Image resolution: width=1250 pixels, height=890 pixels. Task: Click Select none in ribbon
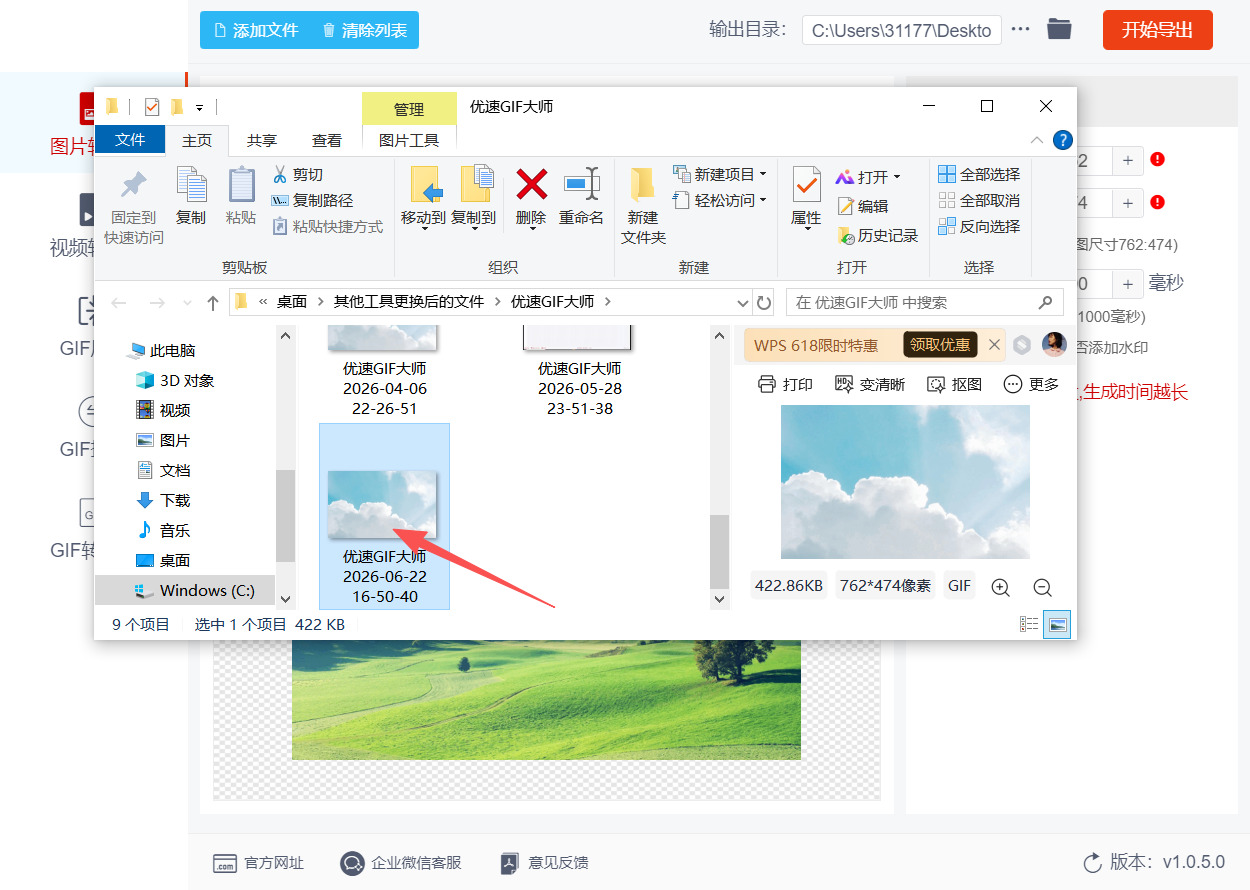pos(979,200)
